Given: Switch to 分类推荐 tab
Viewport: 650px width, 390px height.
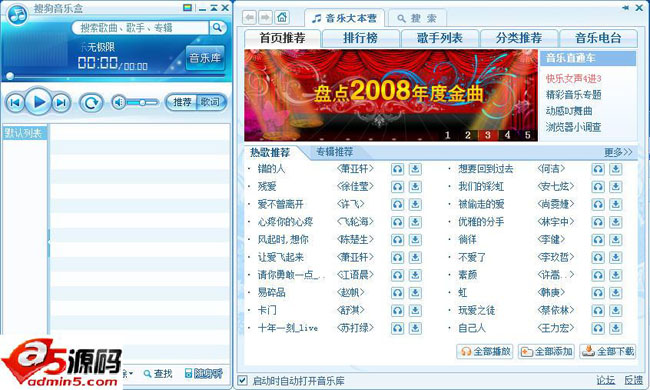Looking at the screenshot, I should [519, 38].
